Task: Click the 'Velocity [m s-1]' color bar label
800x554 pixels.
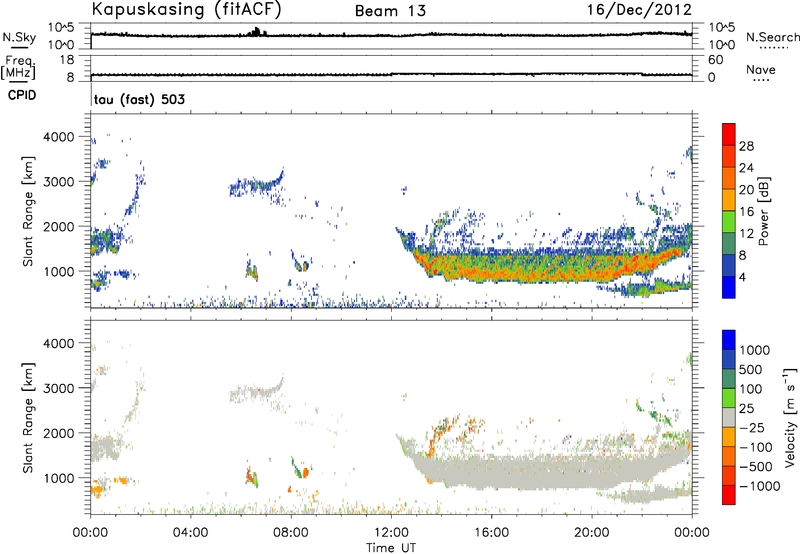Action: 790,417
